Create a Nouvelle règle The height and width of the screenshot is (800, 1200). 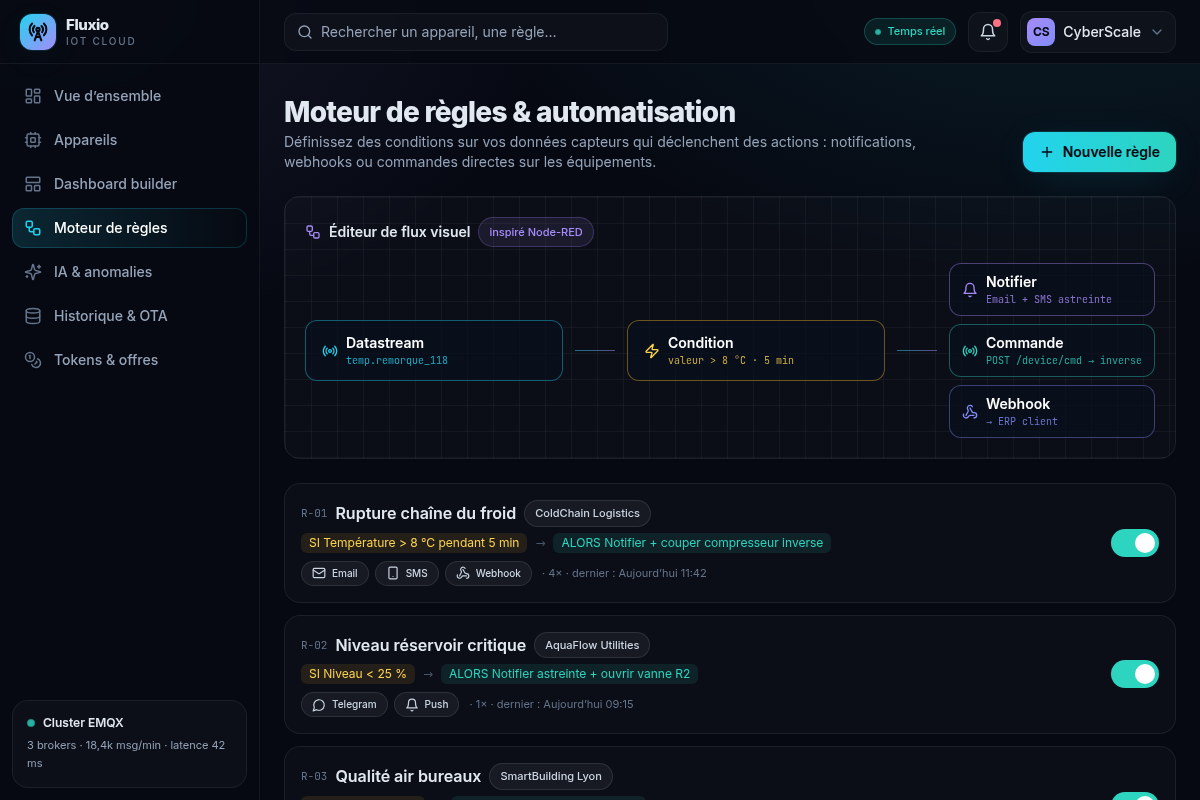1099,152
